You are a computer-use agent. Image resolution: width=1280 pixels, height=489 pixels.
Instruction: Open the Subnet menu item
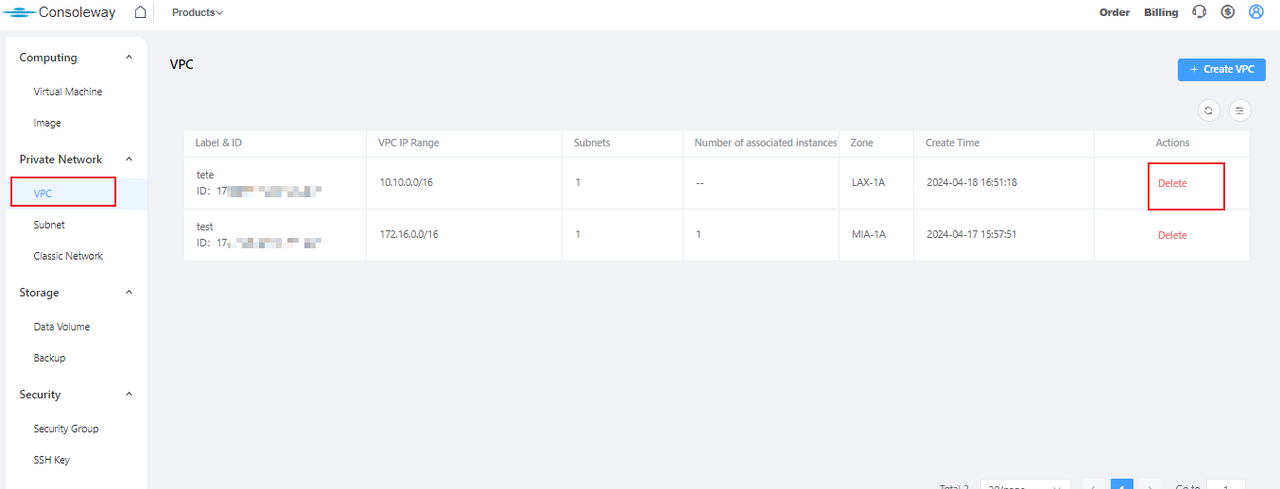pyautogui.click(x=49, y=225)
